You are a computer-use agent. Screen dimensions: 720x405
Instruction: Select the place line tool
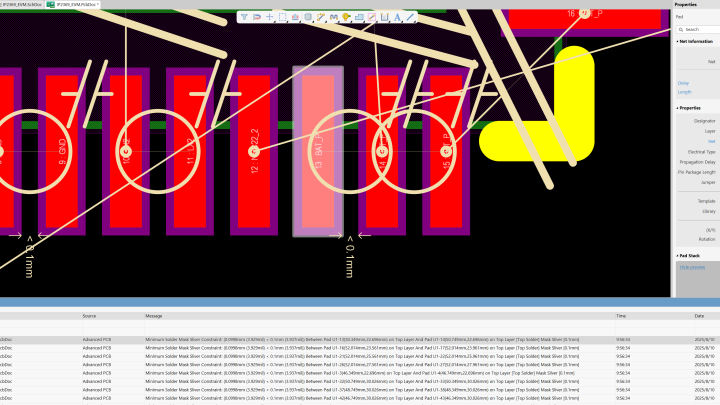click(410, 17)
